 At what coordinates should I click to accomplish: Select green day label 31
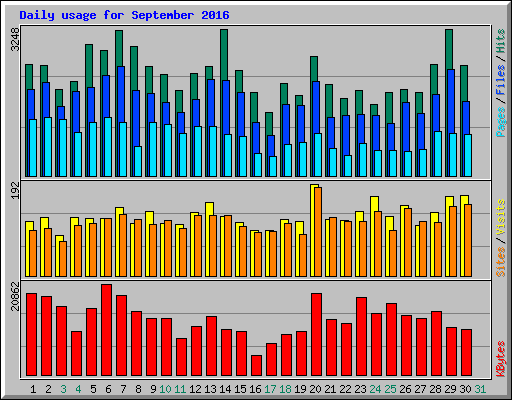point(480,389)
